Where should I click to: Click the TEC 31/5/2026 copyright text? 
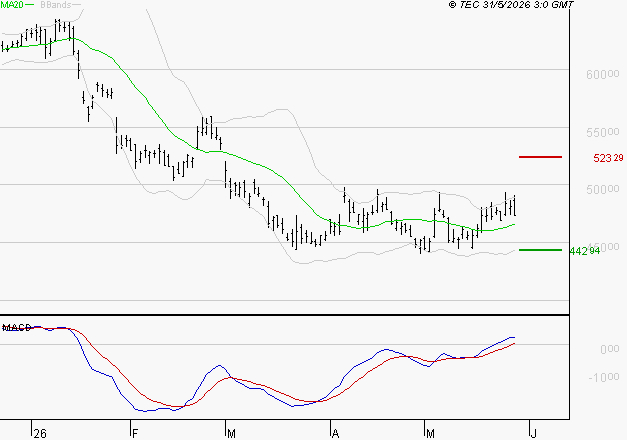[x=511, y=5]
